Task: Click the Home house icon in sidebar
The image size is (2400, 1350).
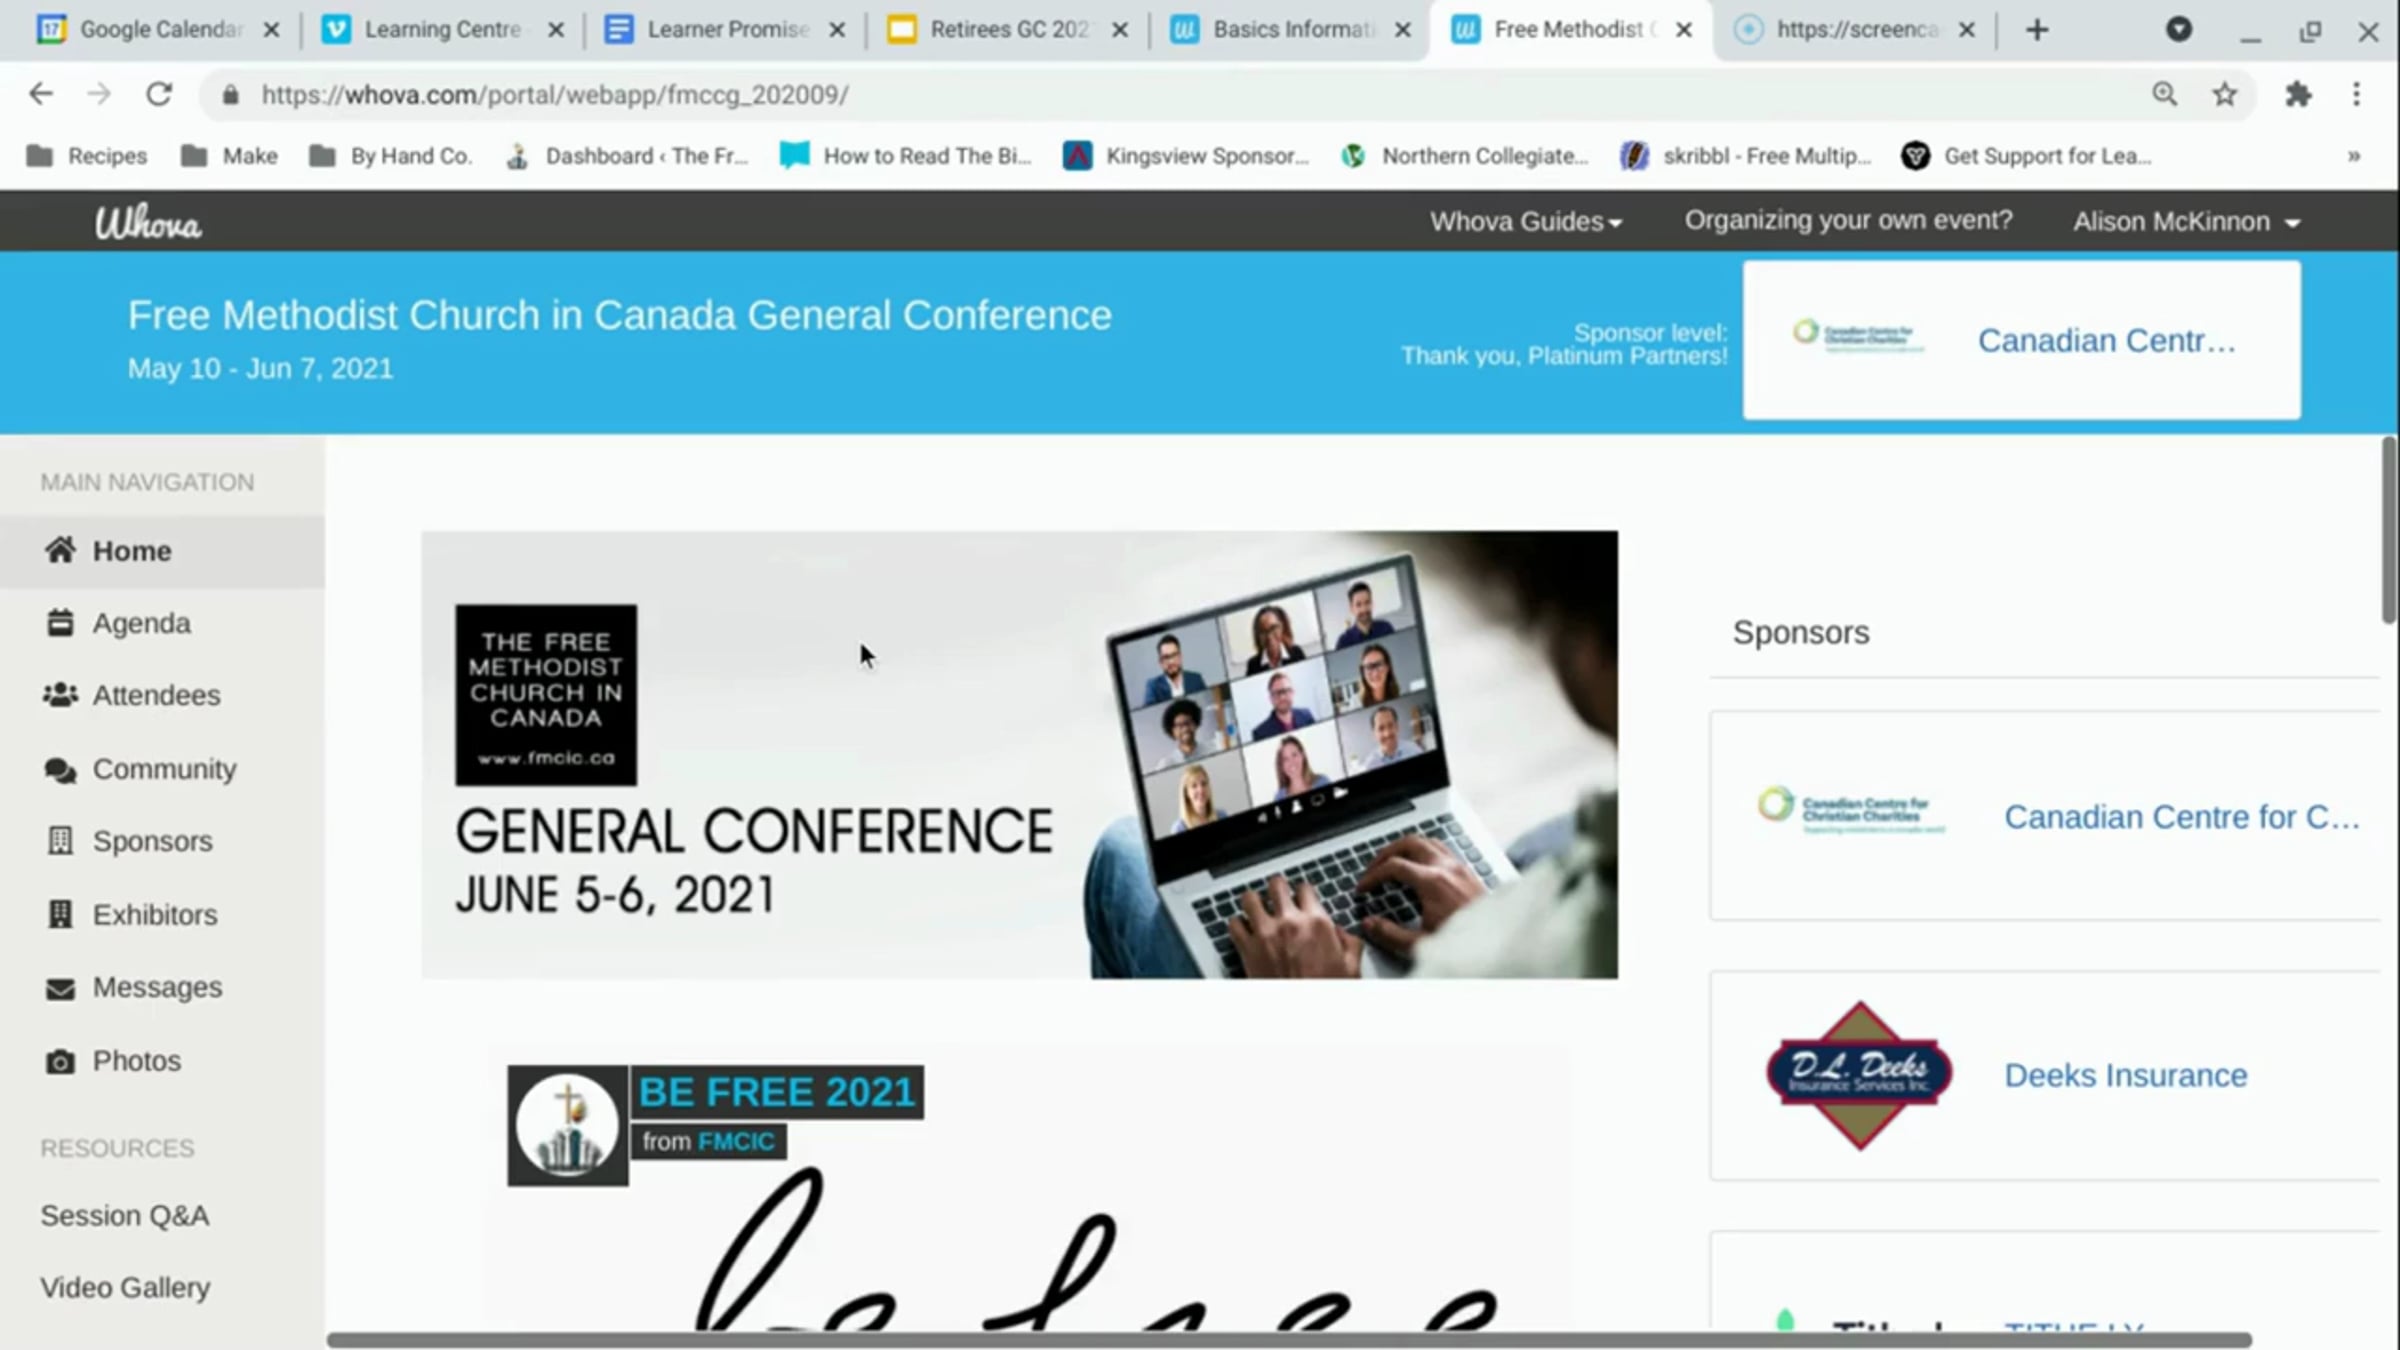Action: [60, 550]
